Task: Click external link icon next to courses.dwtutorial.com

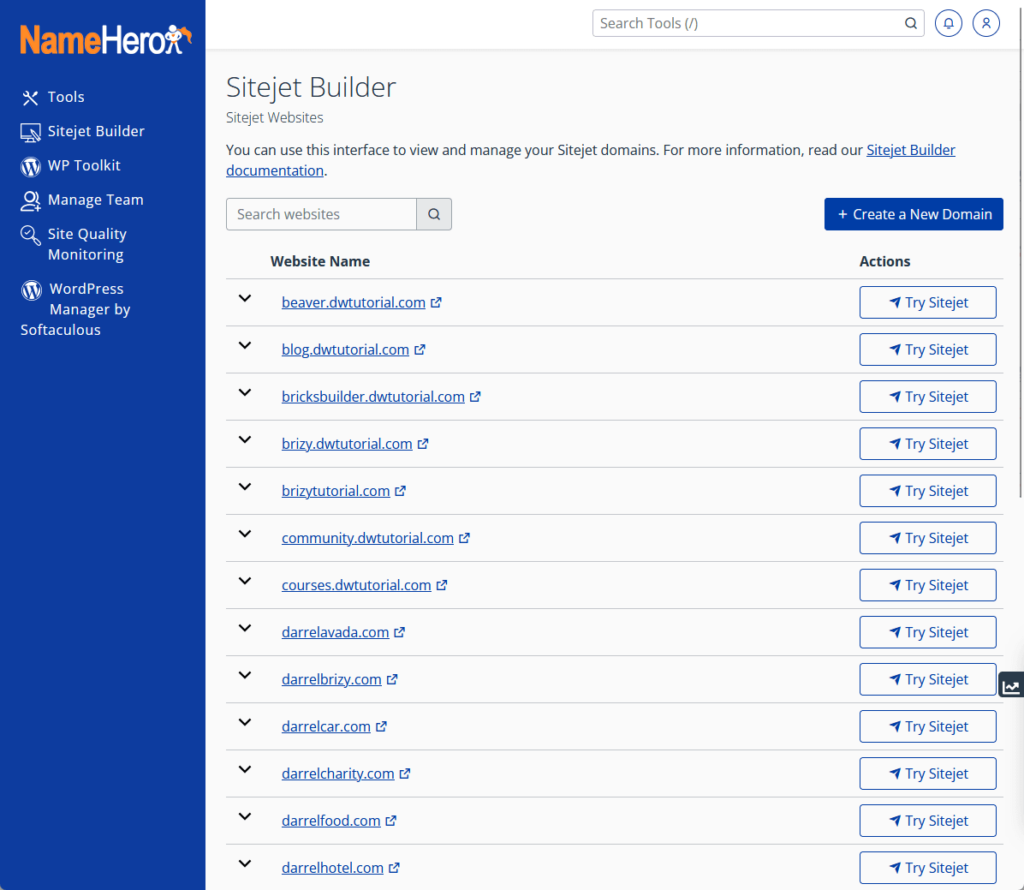Action: point(442,585)
